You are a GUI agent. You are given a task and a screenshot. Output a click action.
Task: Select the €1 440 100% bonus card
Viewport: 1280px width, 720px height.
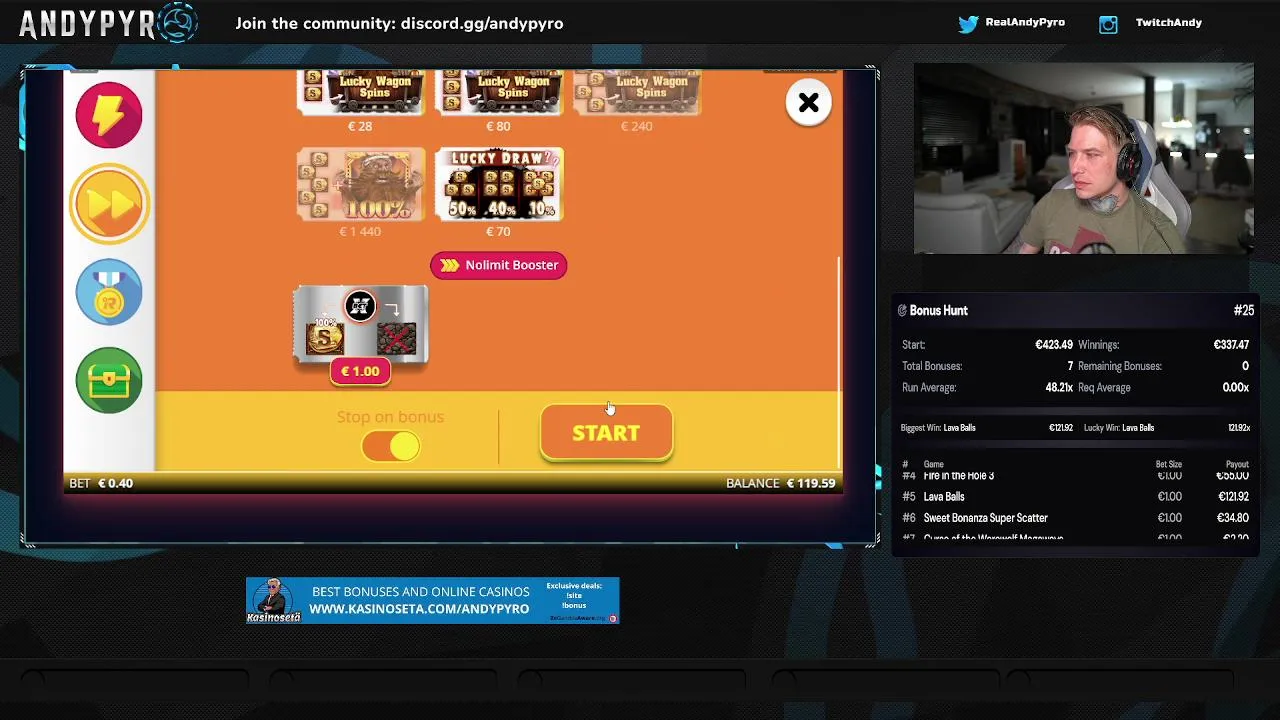pos(360,184)
